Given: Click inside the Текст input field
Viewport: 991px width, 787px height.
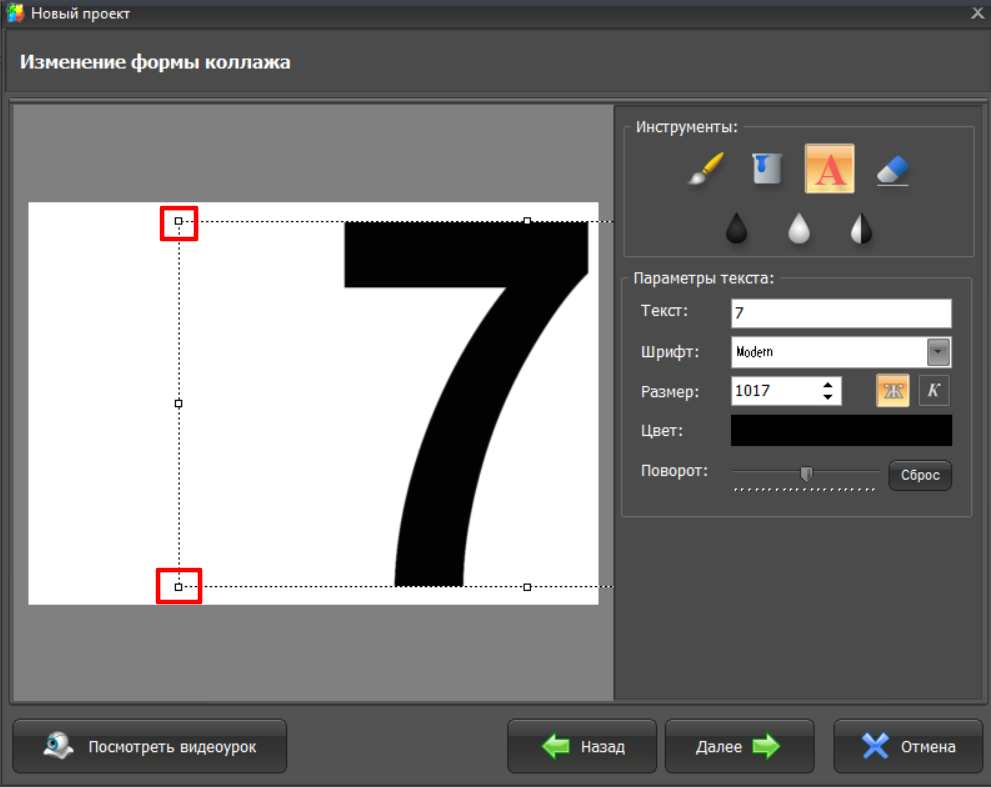Looking at the screenshot, I should [841, 313].
